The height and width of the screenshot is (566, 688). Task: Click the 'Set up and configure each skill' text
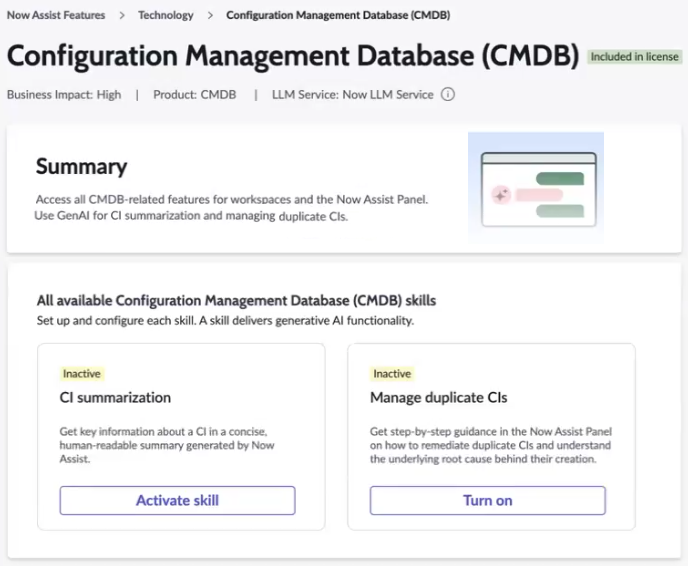tap(225, 321)
